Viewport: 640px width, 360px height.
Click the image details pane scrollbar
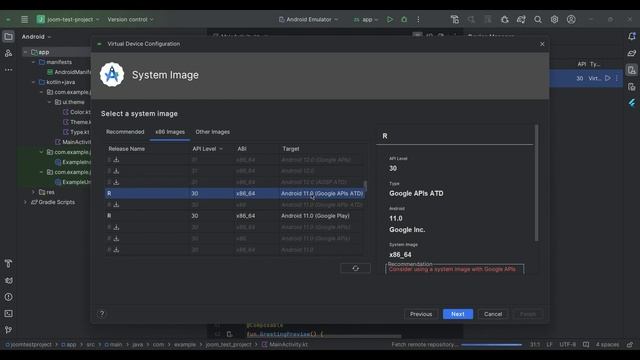[536, 183]
